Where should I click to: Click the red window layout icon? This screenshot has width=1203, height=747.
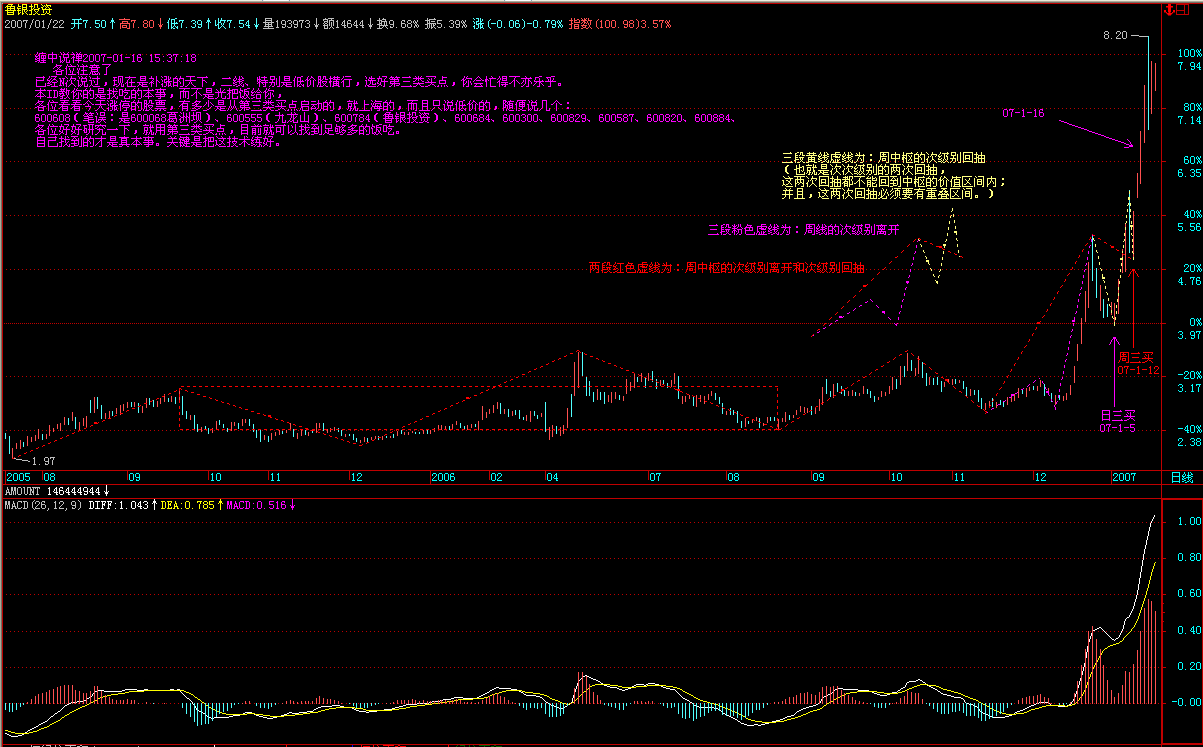1184,9
